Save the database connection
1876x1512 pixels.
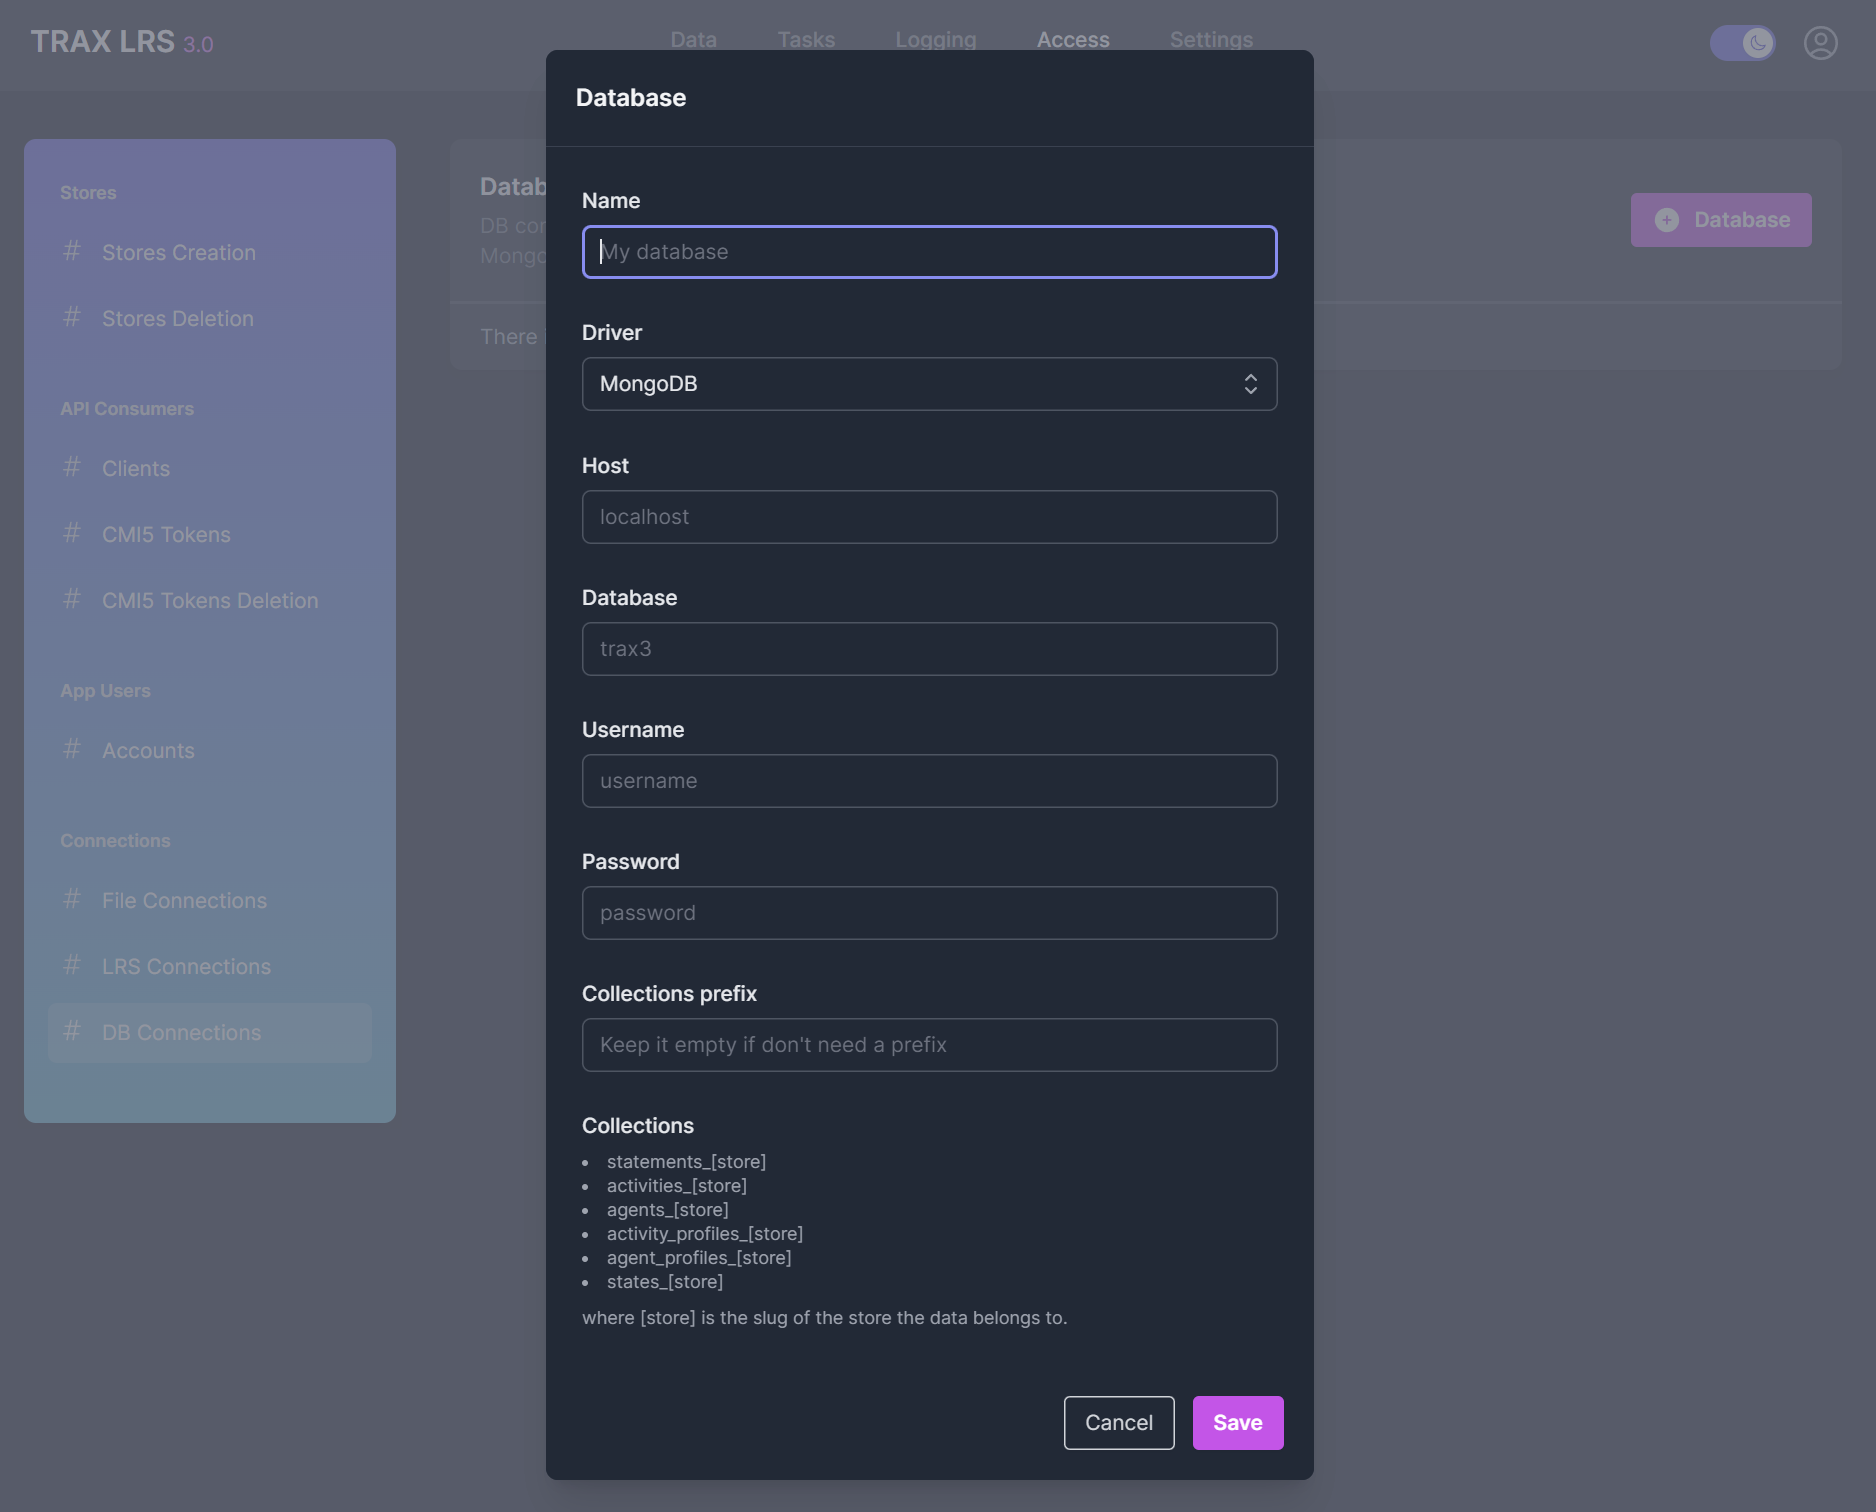(x=1237, y=1422)
